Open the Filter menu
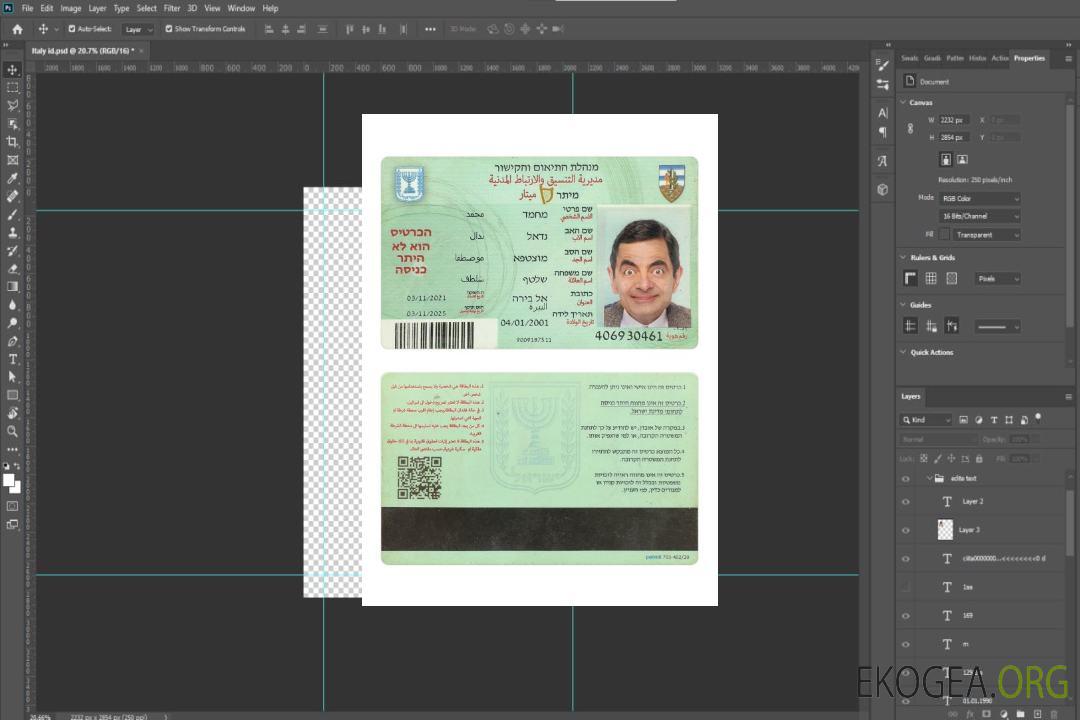 coord(172,8)
